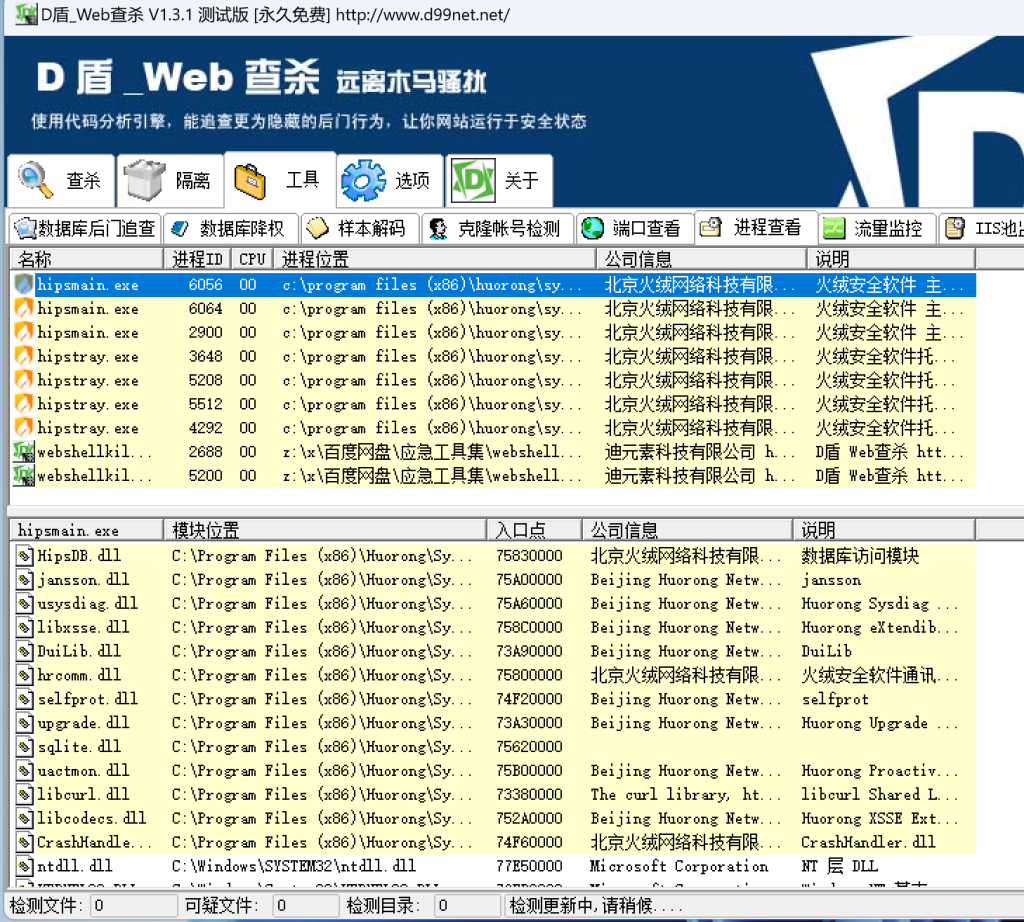The height and width of the screenshot is (922, 1024).
Task: Select hipstray.exe process 3648
Action: [x=493, y=357]
